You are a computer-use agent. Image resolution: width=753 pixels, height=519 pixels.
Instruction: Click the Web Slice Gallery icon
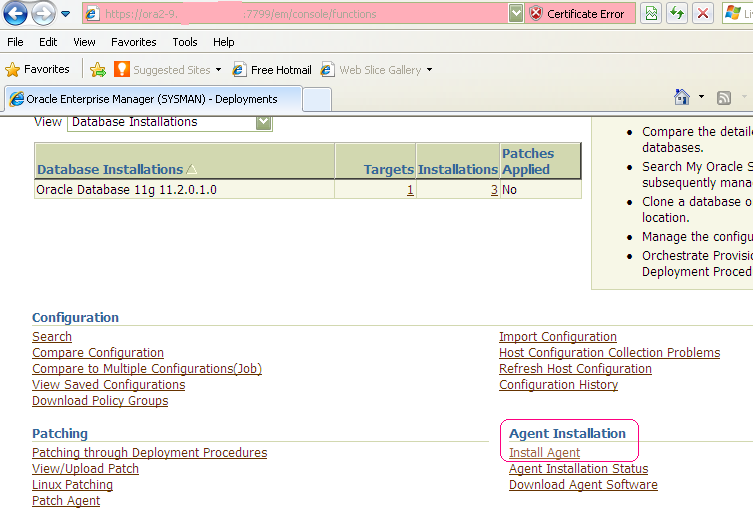tap(328, 70)
